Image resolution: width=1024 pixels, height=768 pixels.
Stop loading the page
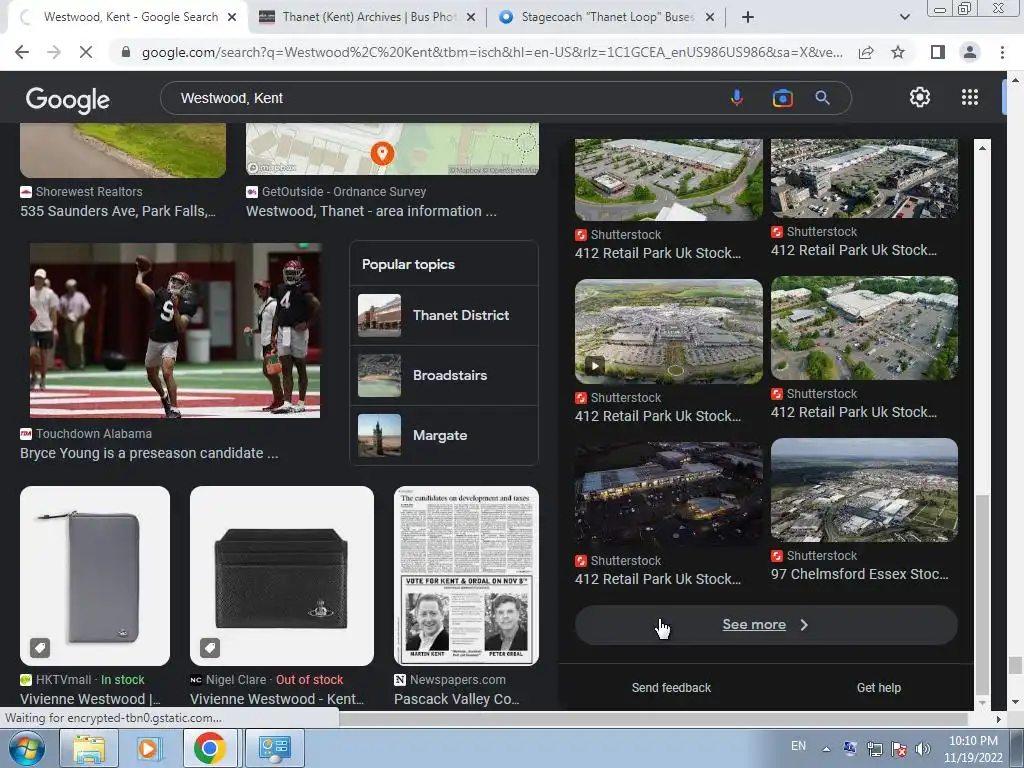(x=86, y=52)
